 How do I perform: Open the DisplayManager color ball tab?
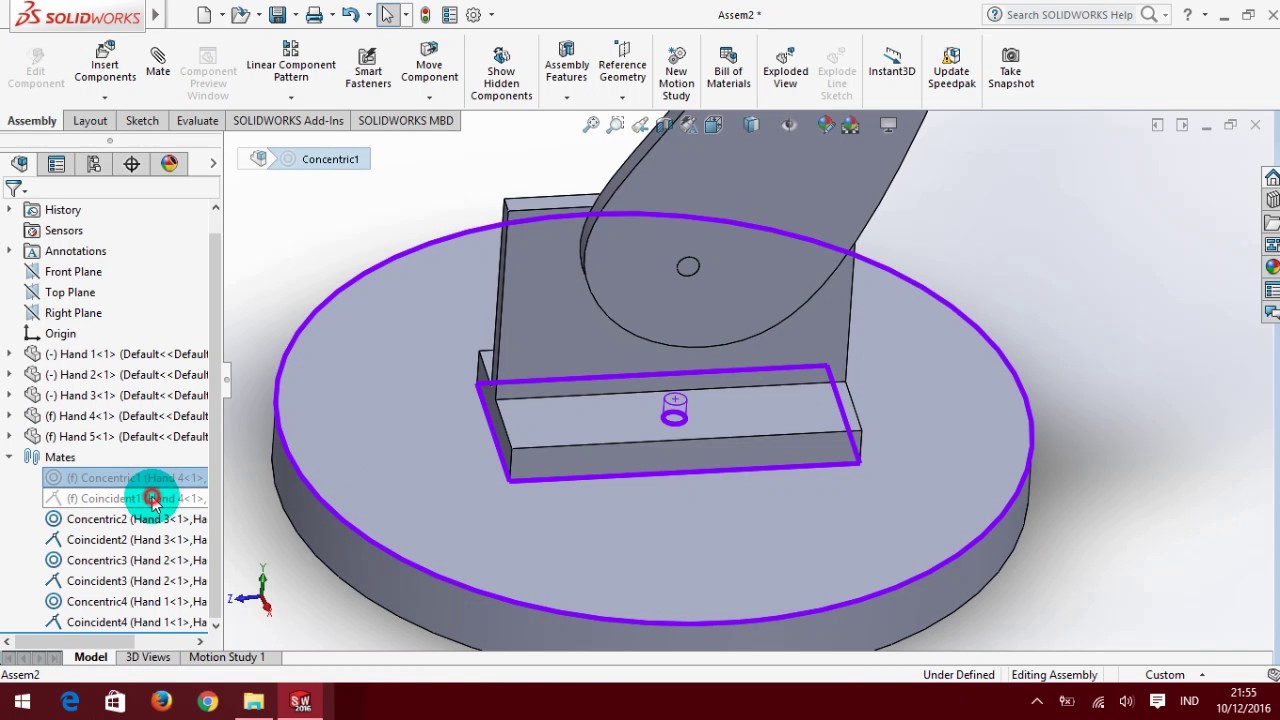point(169,164)
